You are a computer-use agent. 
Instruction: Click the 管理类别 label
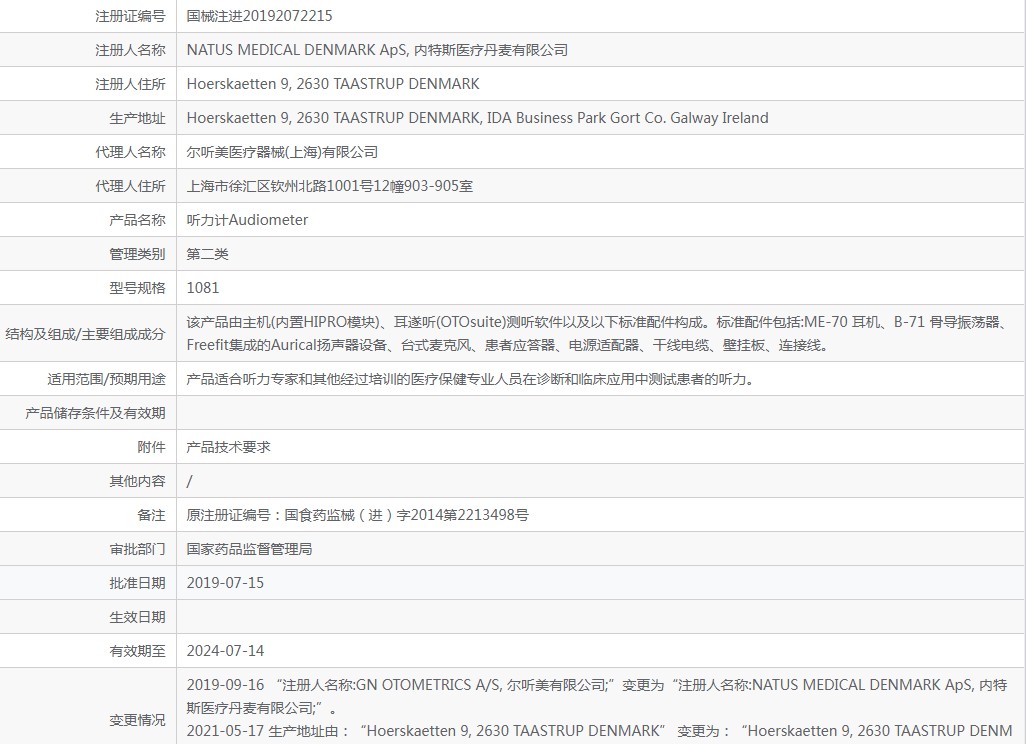[137, 254]
